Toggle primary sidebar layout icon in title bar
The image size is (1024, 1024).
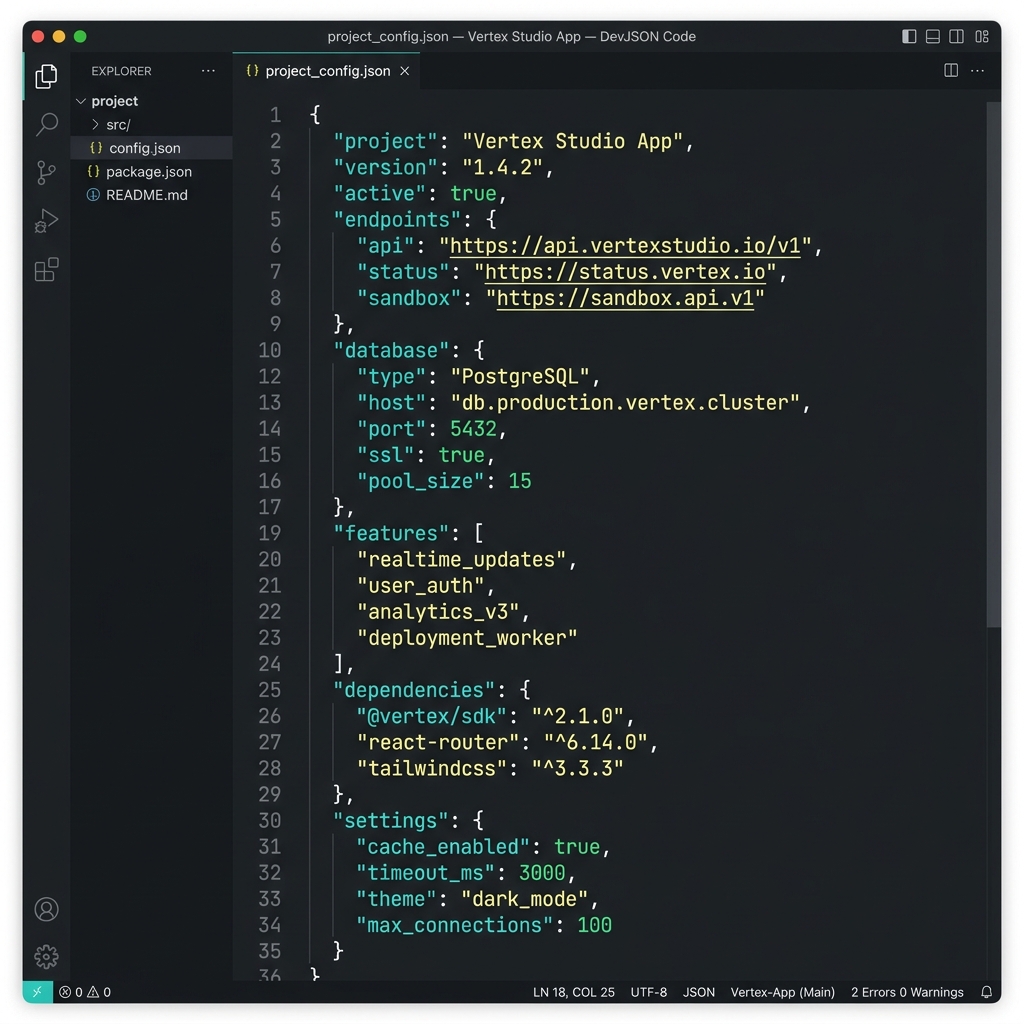pyautogui.click(x=909, y=37)
